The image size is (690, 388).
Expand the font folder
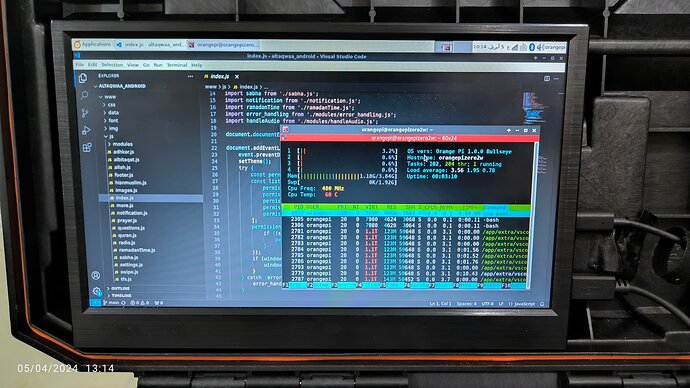tap(112, 121)
